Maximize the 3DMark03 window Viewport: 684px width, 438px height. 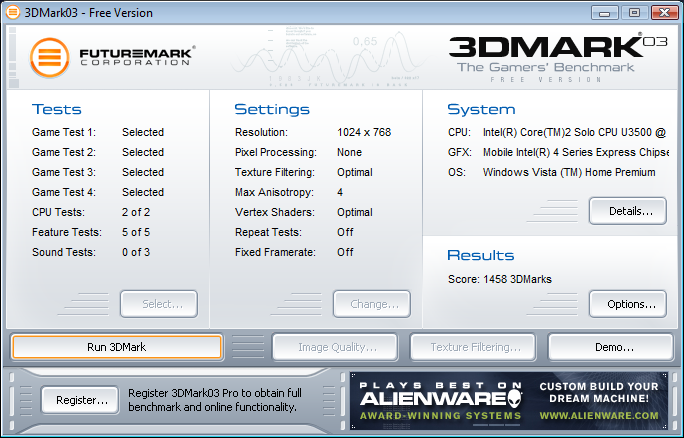(x=634, y=13)
